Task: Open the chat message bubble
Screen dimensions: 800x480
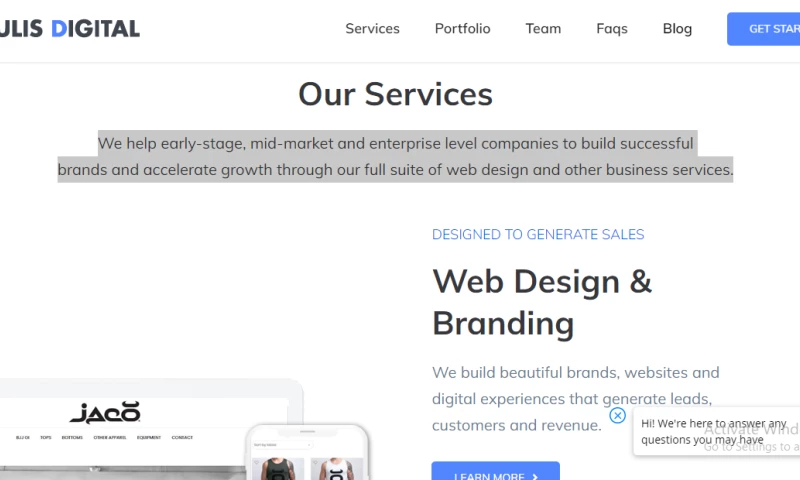Action: [715, 431]
